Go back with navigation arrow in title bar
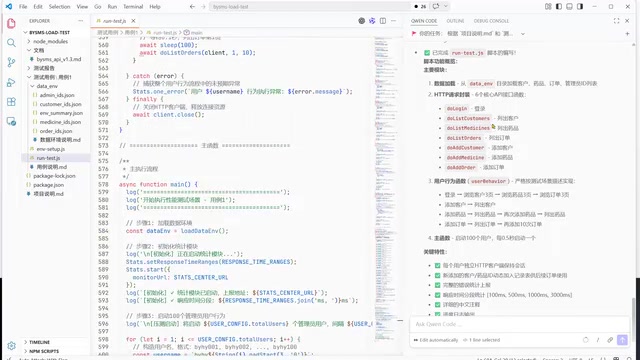 coord(192,7)
